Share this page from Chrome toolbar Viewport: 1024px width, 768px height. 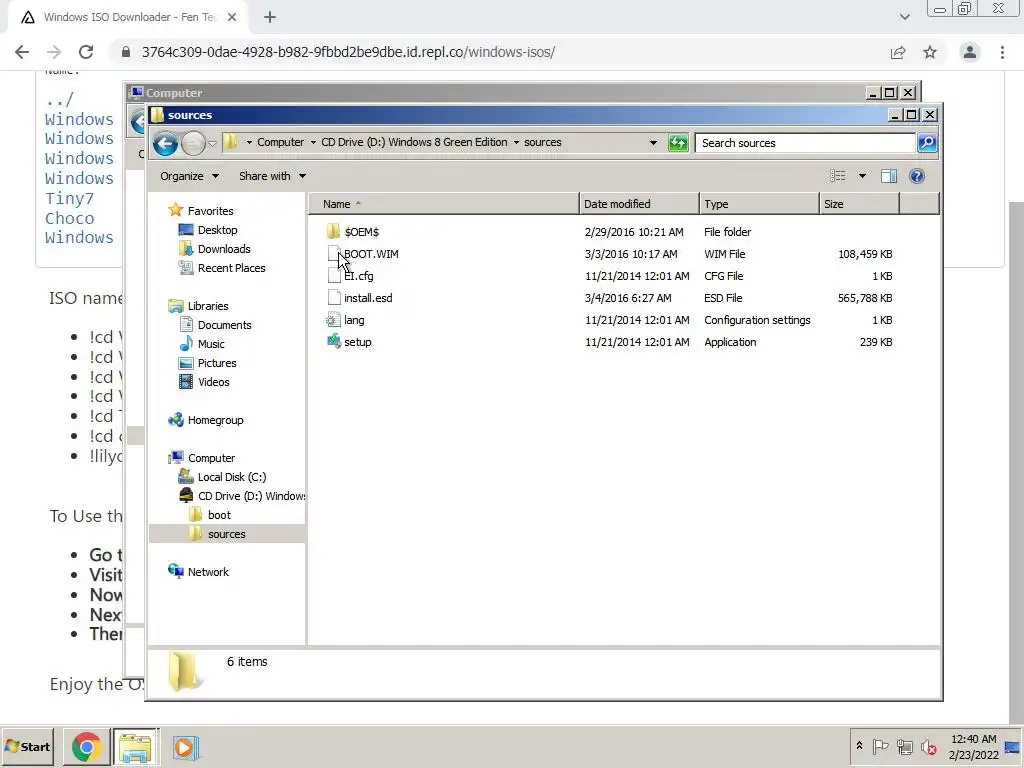(898, 52)
